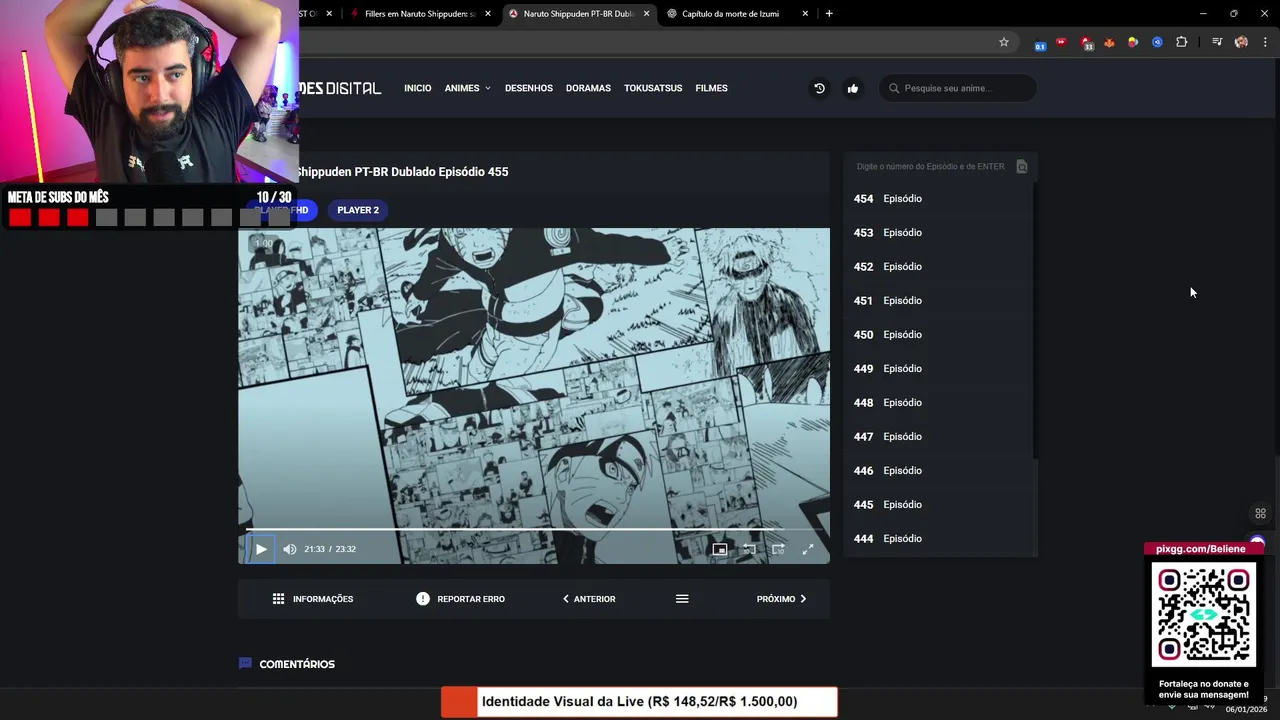
Task: Open a new browser tab
Action: 829,14
